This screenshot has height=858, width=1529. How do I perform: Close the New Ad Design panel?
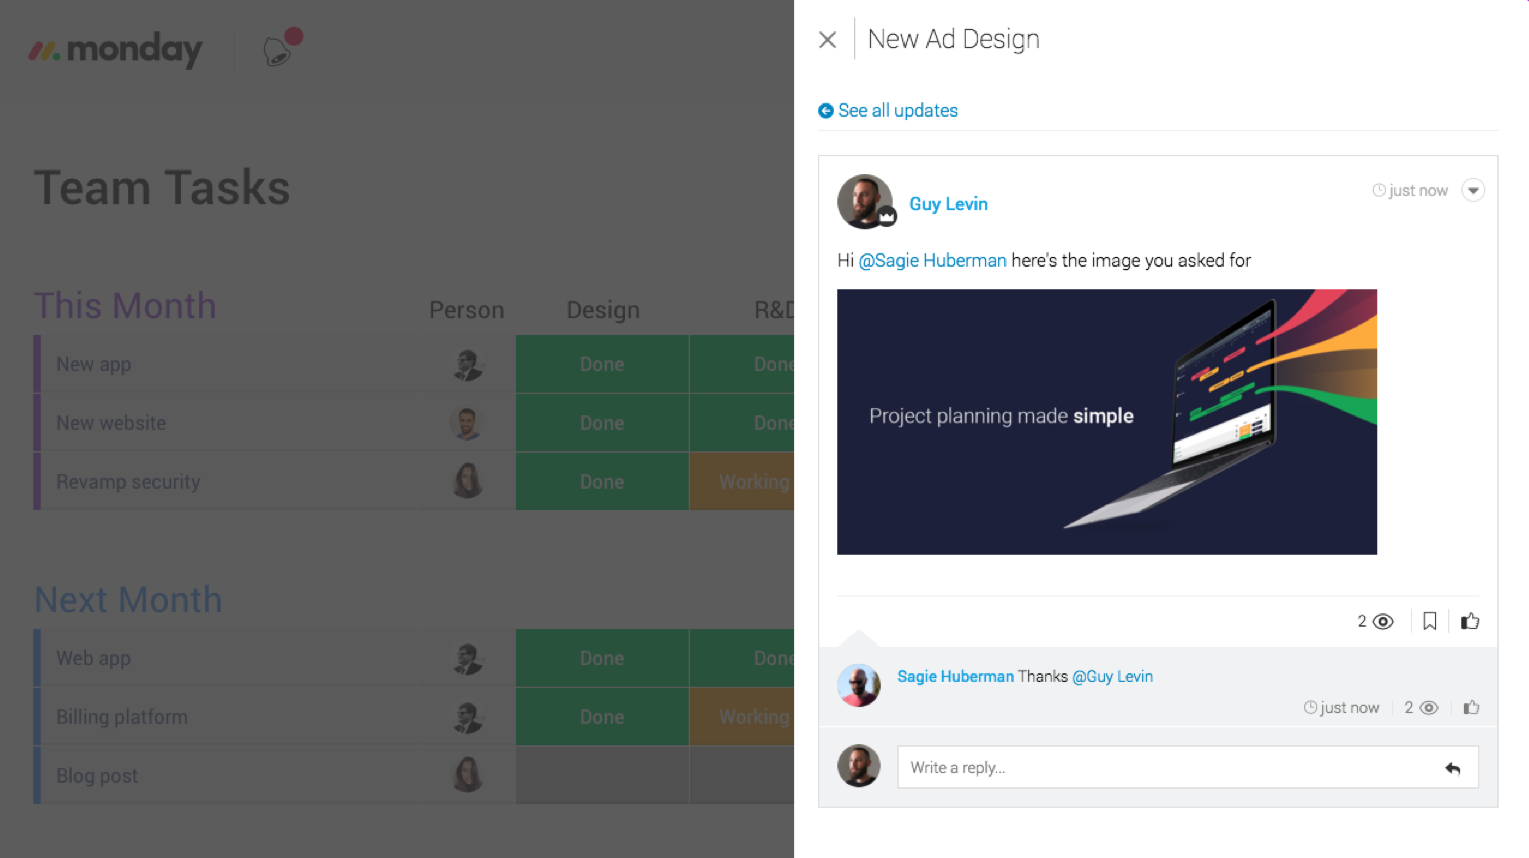(x=827, y=40)
